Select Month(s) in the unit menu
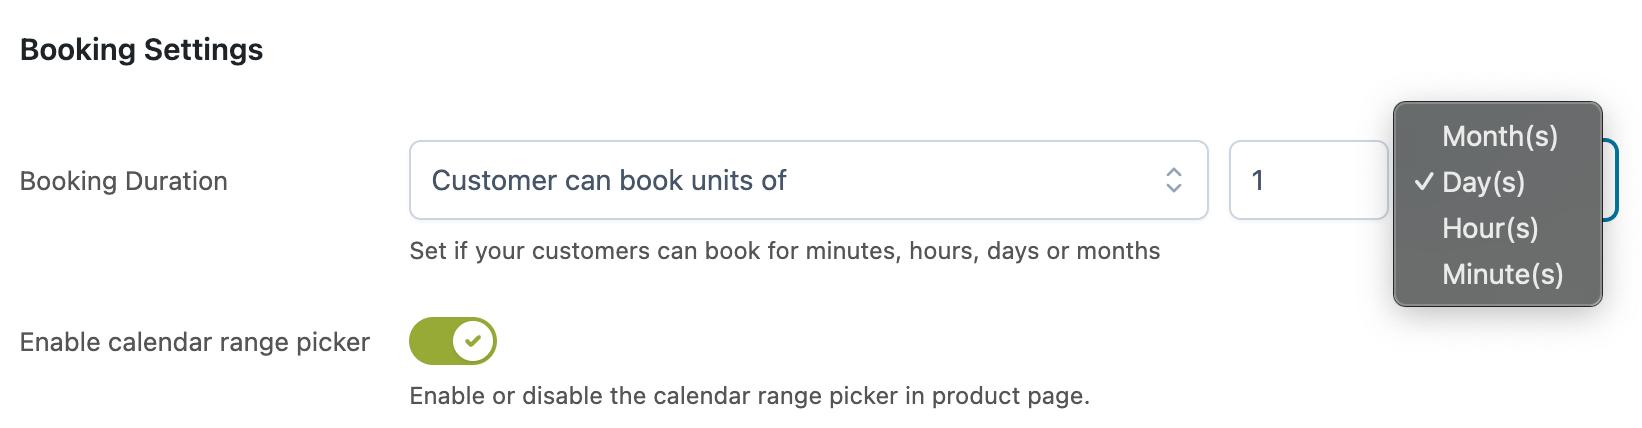 (x=1499, y=136)
